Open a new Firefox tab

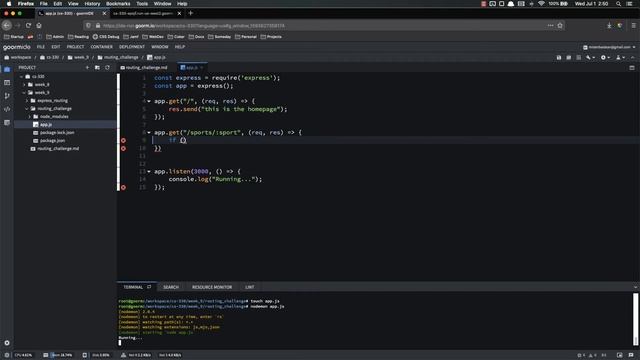(190, 13)
